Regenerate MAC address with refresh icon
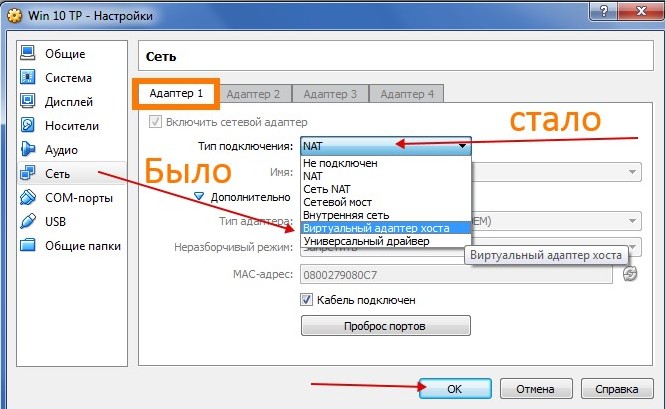This screenshot has width=666, height=409. [x=630, y=274]
